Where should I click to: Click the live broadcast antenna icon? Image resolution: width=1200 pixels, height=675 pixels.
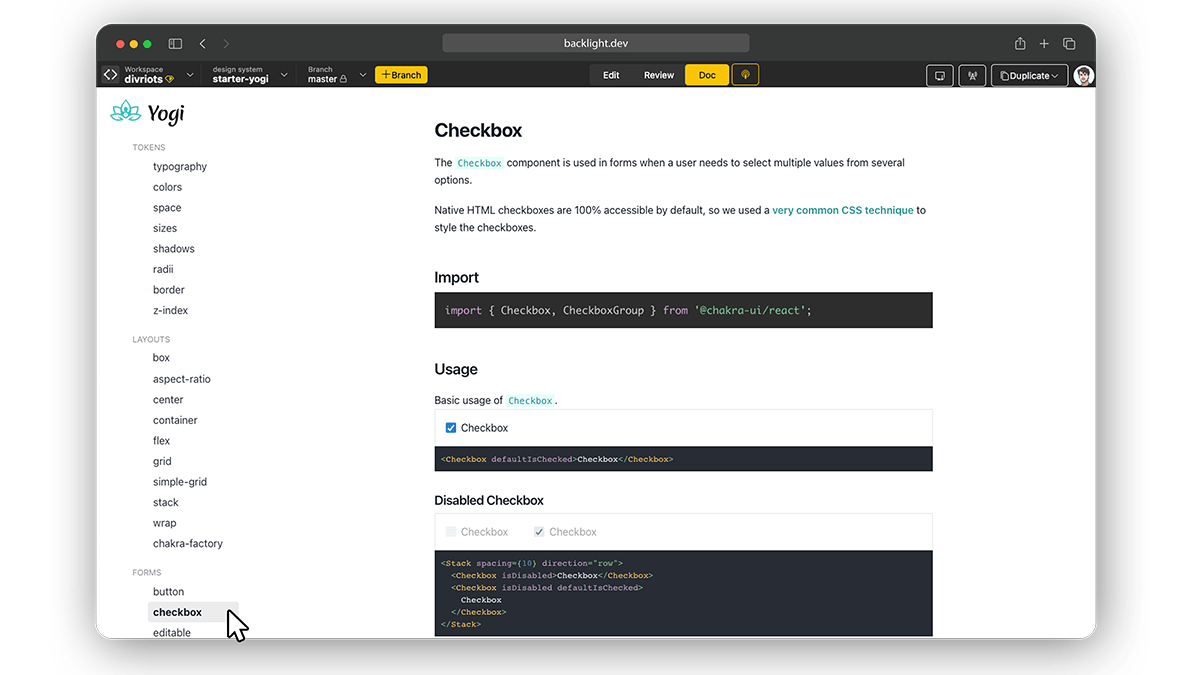tap(972, 76)
